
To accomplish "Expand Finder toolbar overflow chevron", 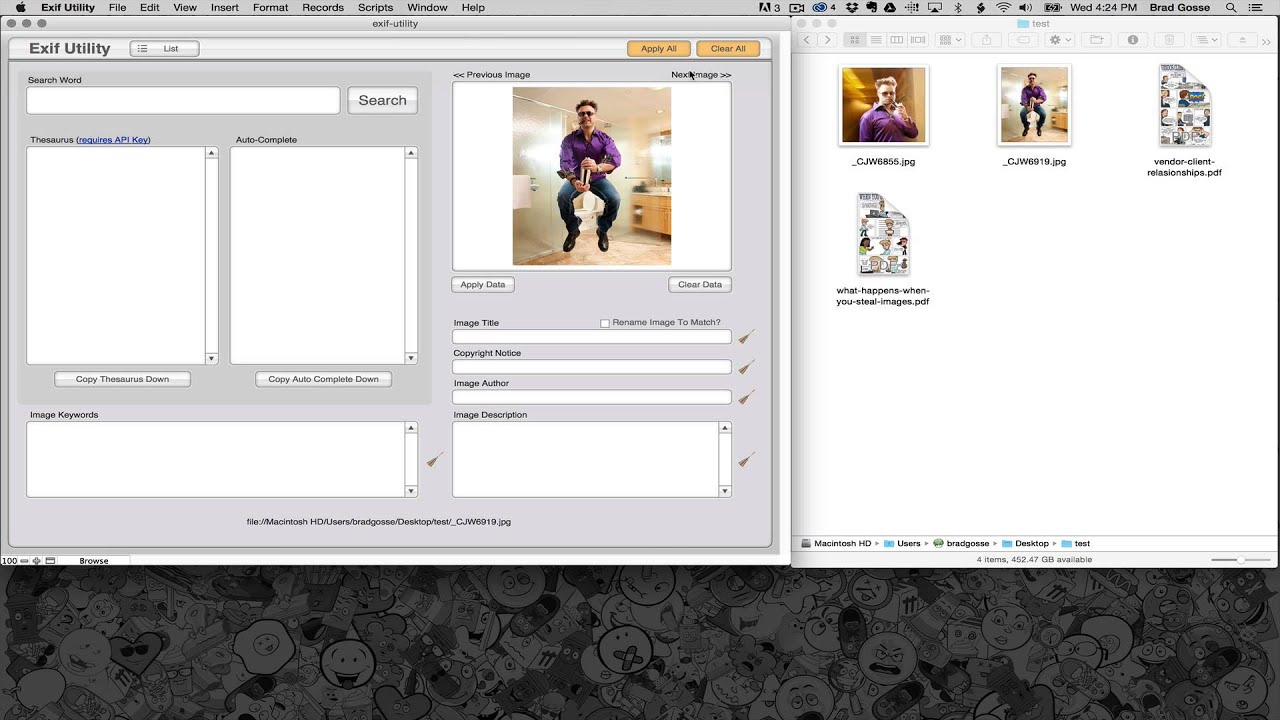I will coord(1266,41).
